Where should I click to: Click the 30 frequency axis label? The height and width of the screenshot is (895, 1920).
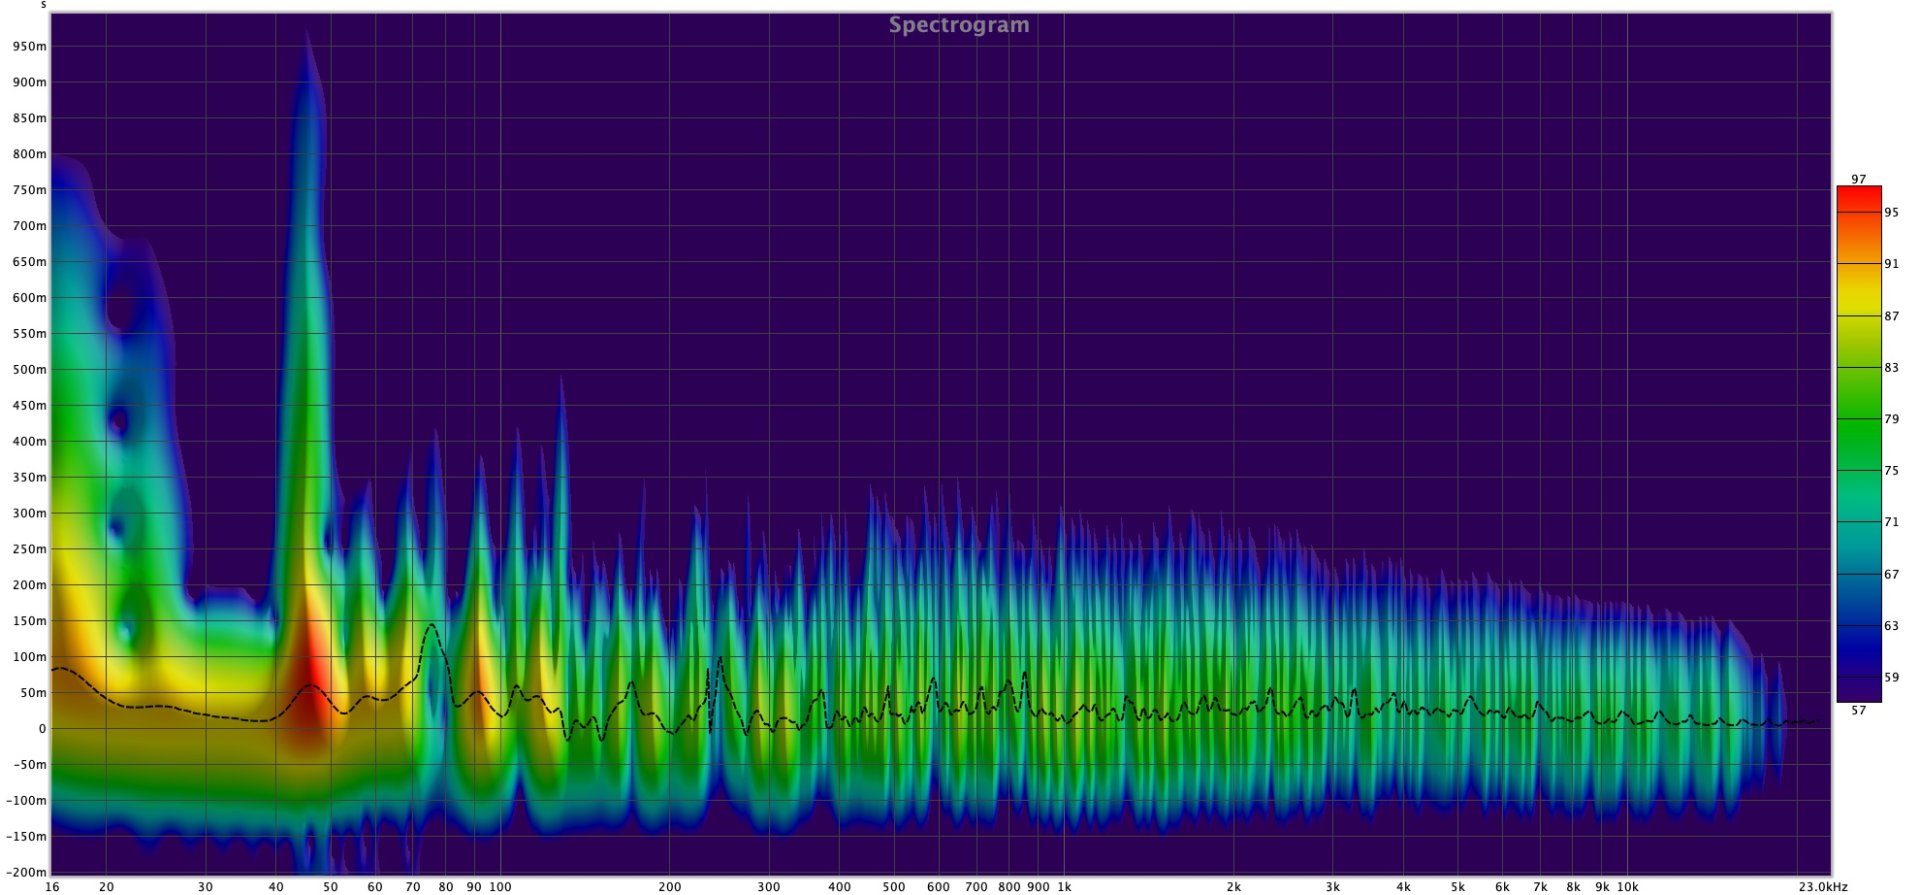pyautogui.click(x=205, y=886)
